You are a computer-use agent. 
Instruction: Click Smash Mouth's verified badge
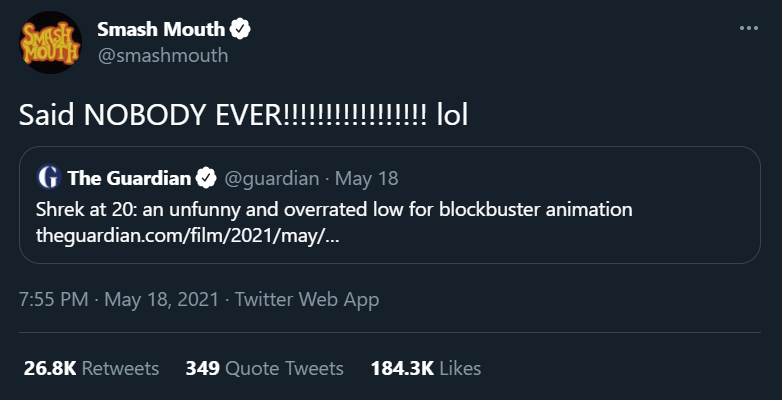point(240,30)
